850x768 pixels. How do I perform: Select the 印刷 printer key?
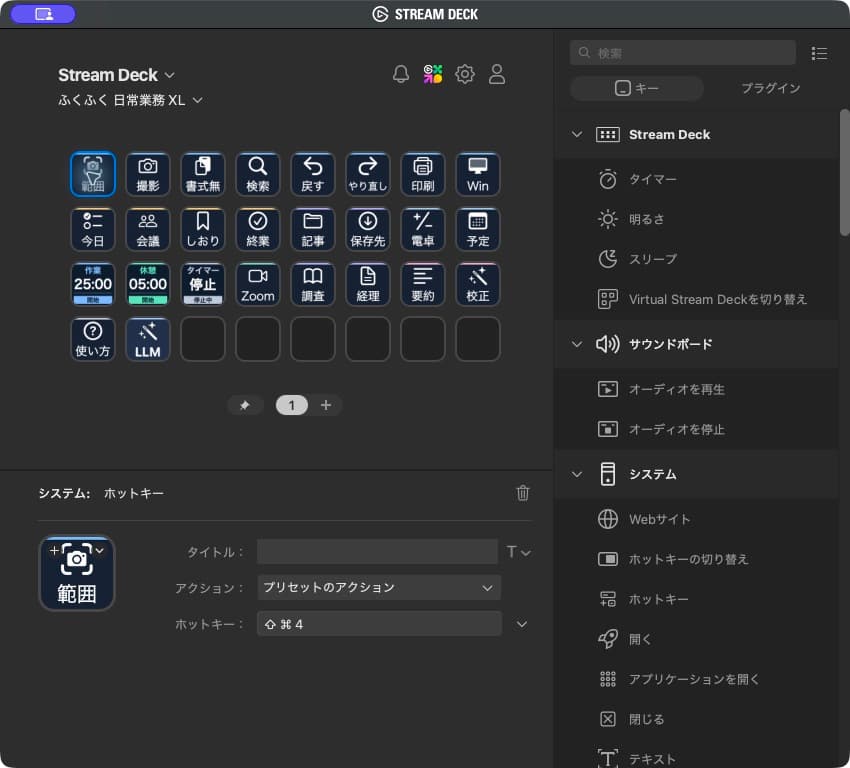423,174
